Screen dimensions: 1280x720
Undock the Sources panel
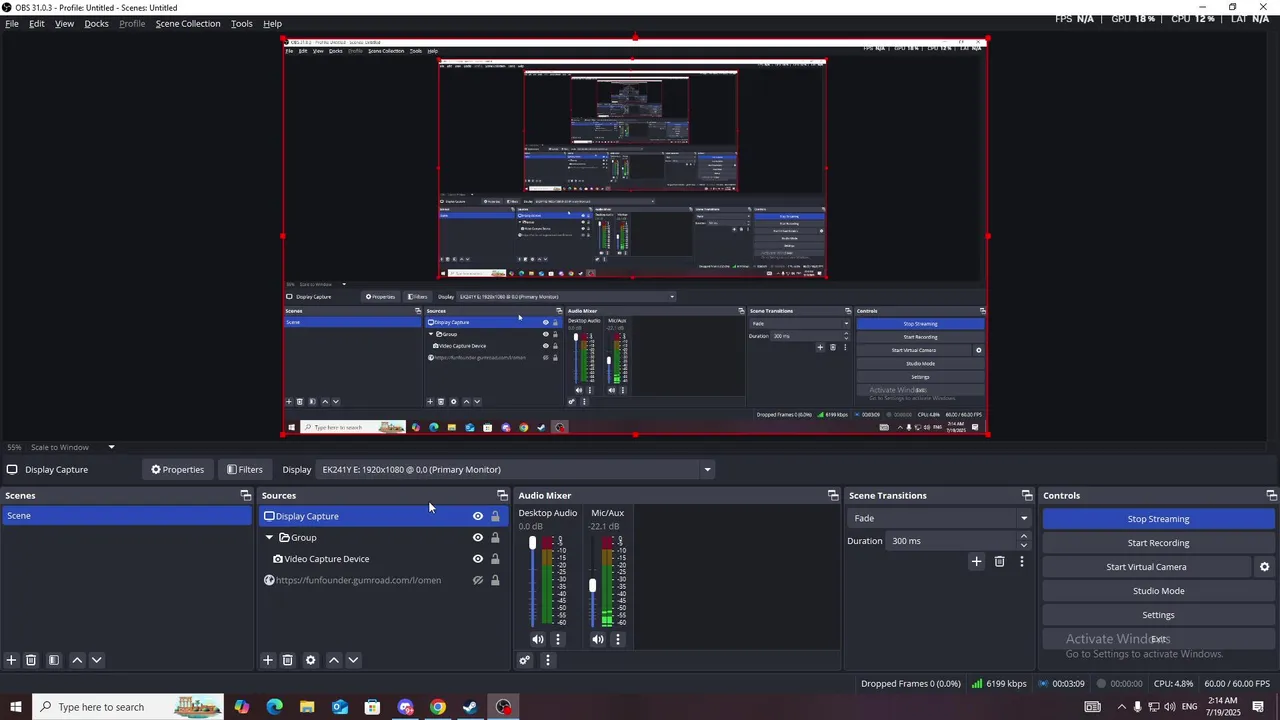(x=502, y=495)
